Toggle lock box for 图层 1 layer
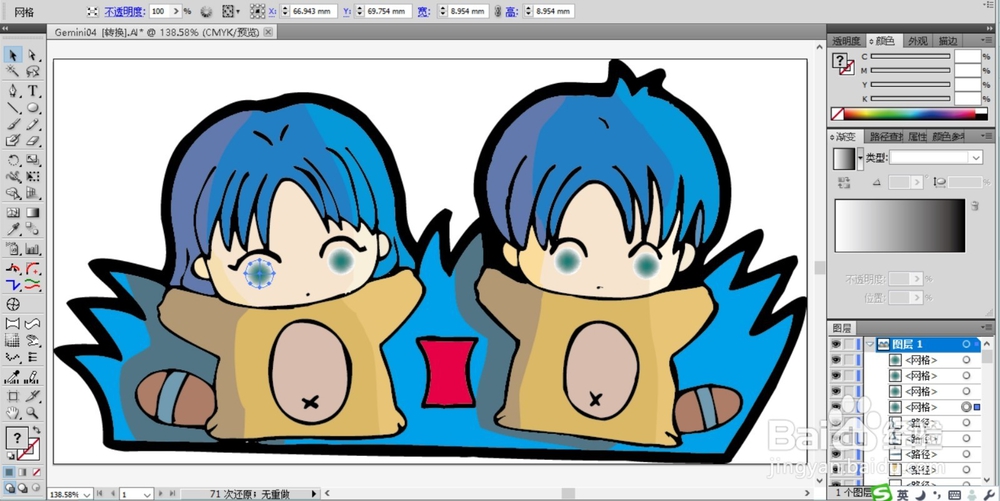 click(x=849, y=344)
